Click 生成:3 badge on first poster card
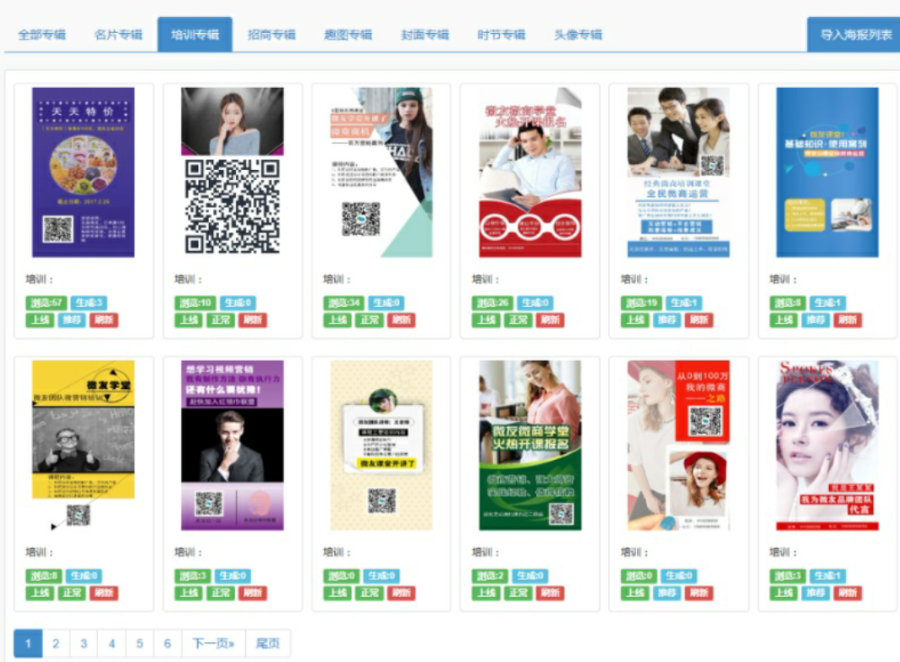 click(88, 303)
